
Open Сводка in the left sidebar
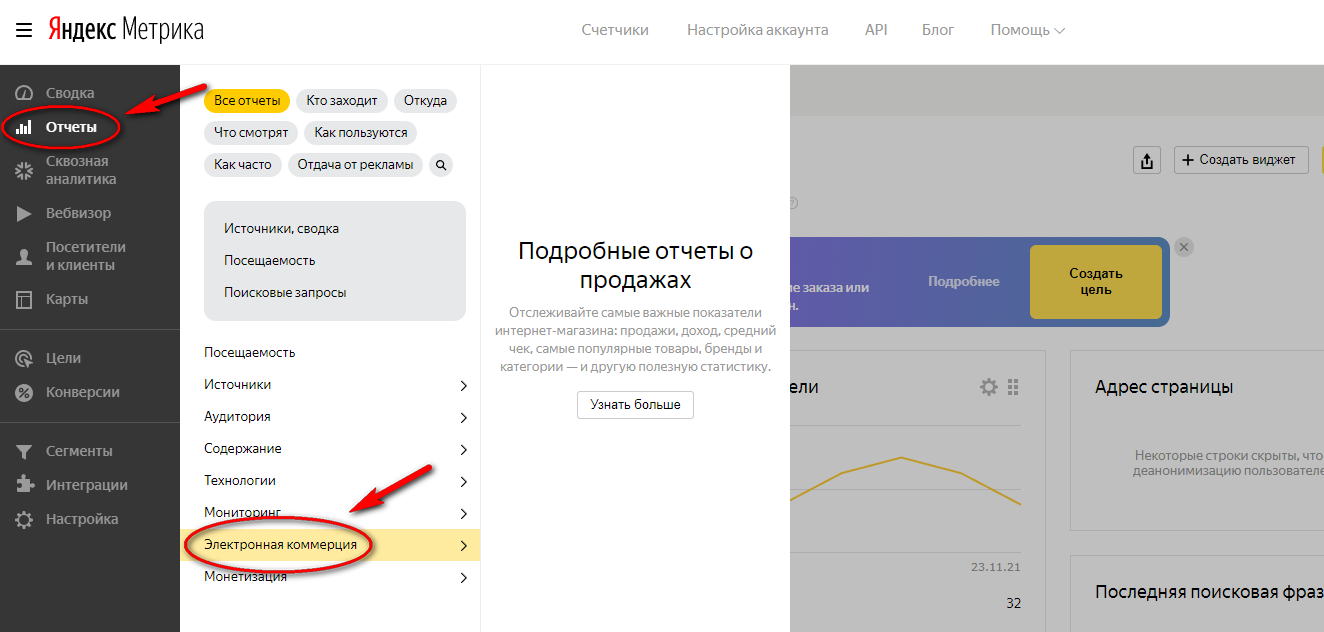click(70, 93)
